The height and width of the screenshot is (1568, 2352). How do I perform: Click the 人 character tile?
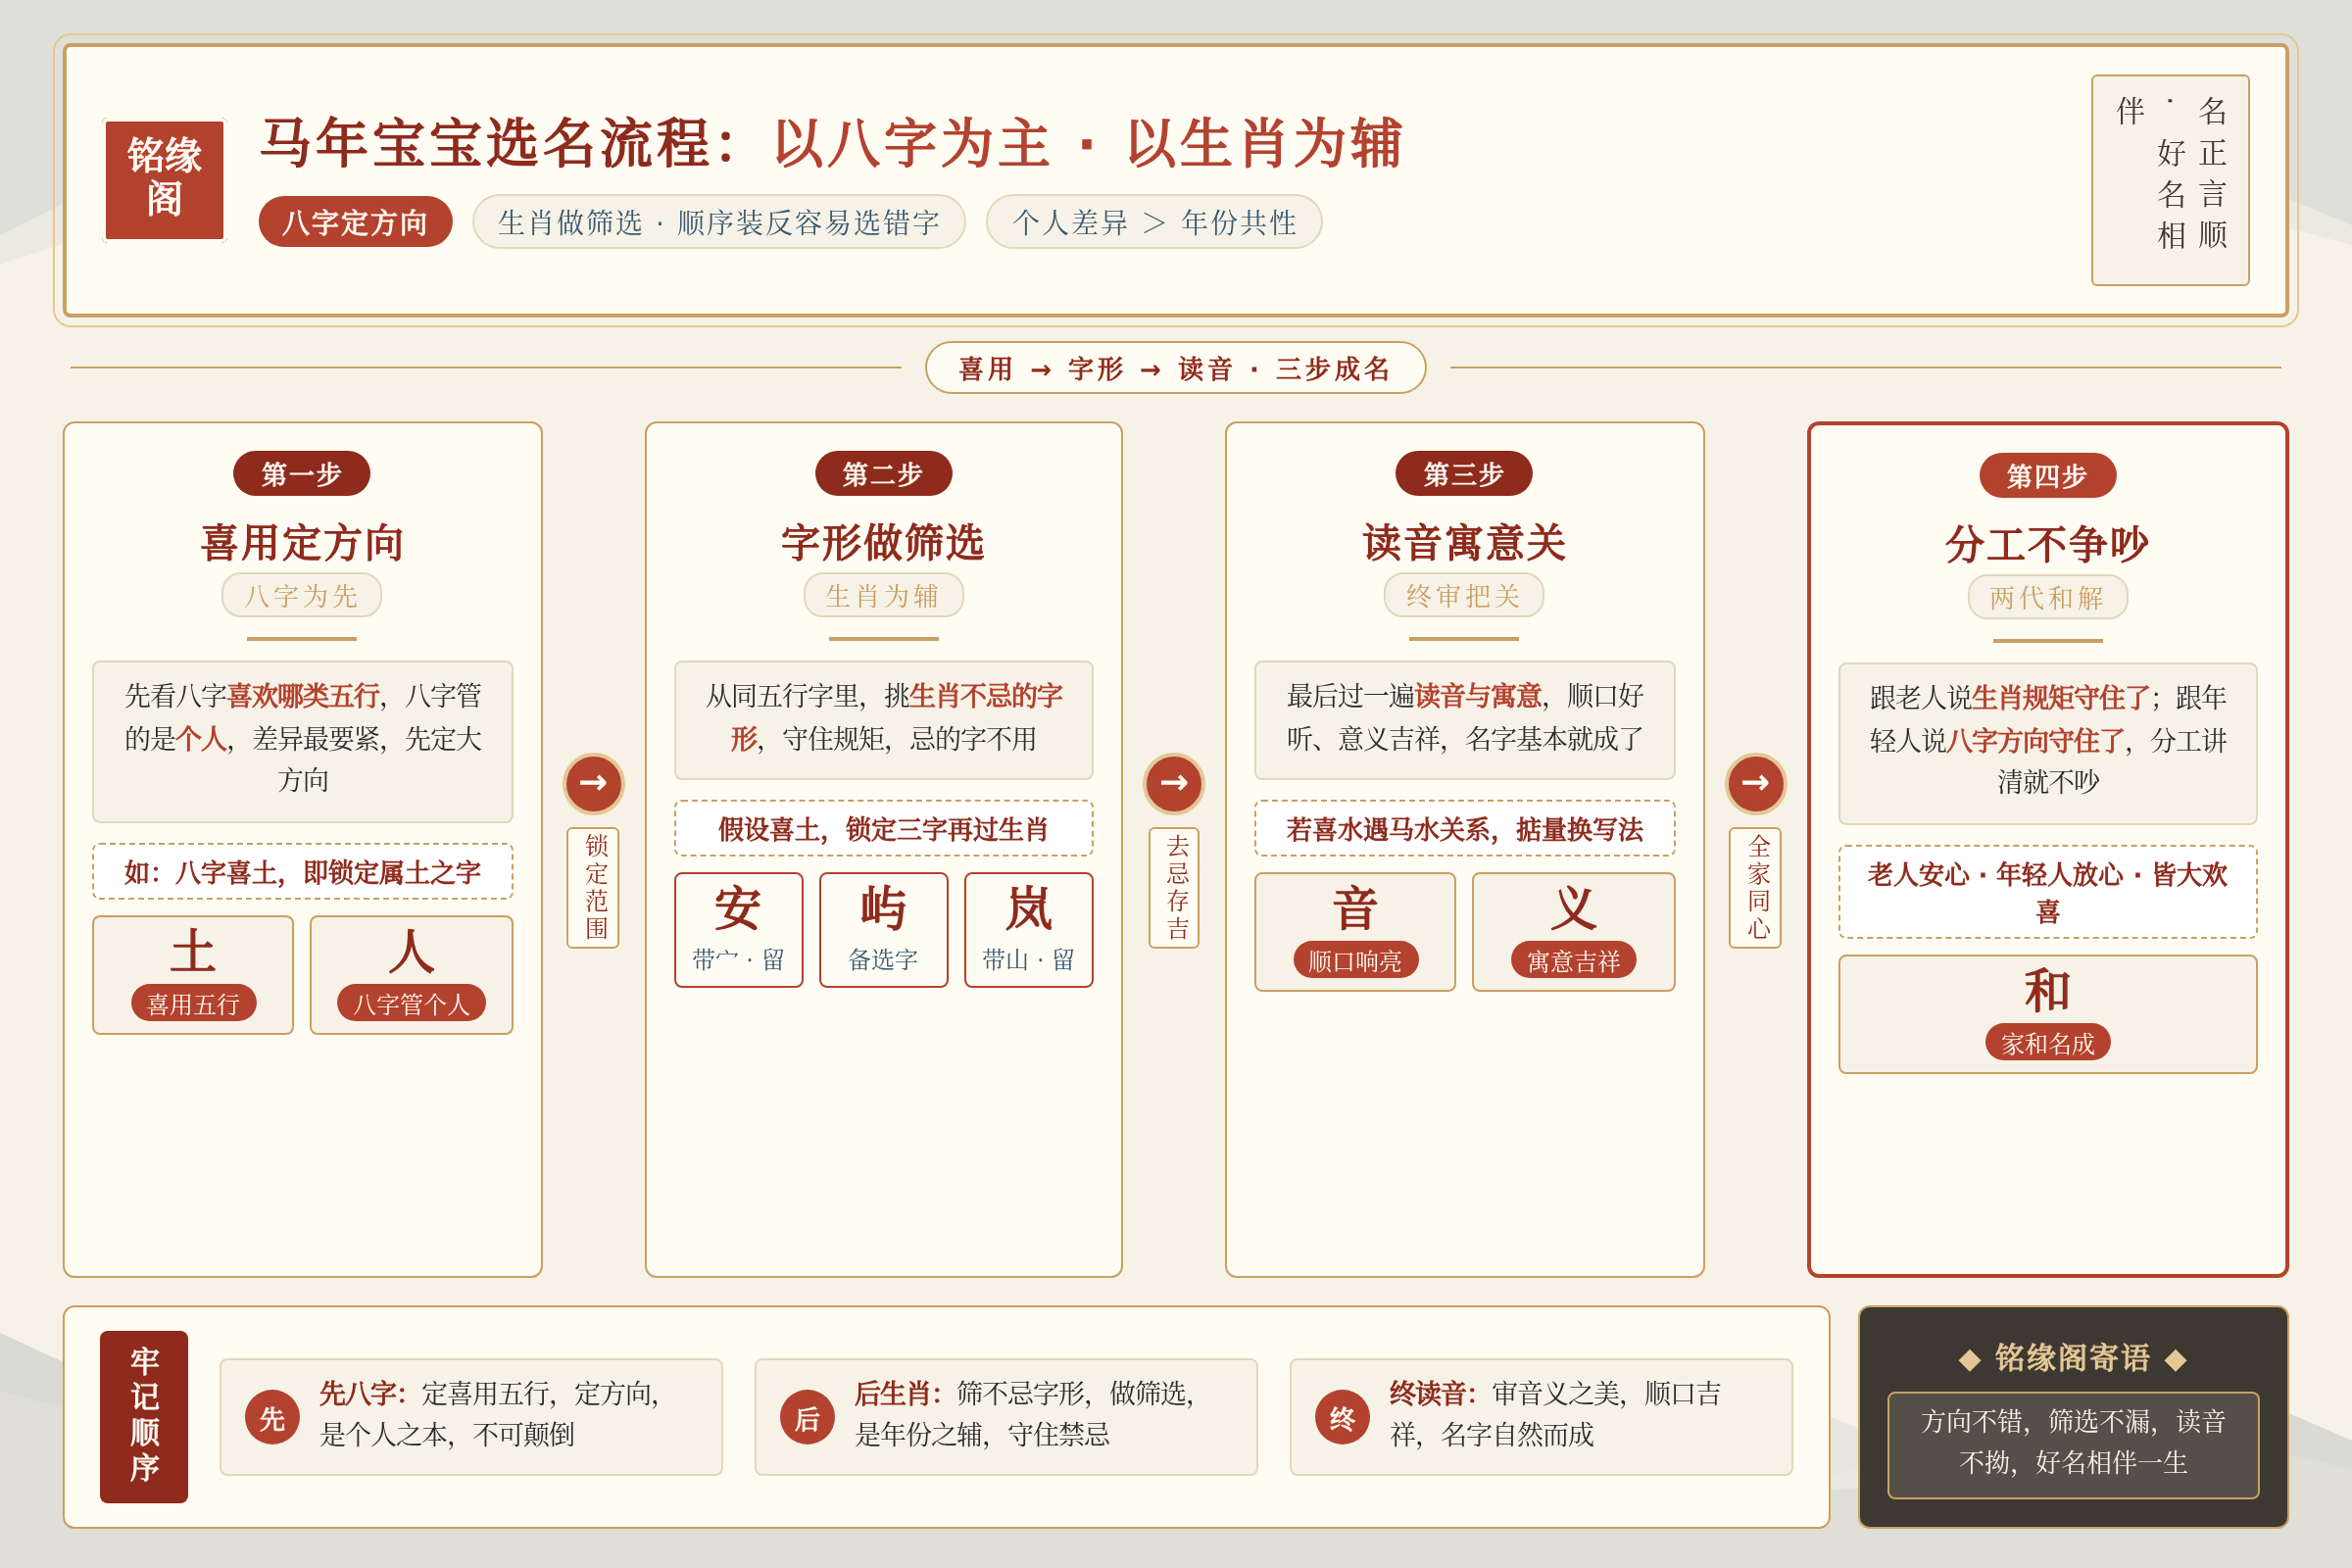(x=411, y=975)
